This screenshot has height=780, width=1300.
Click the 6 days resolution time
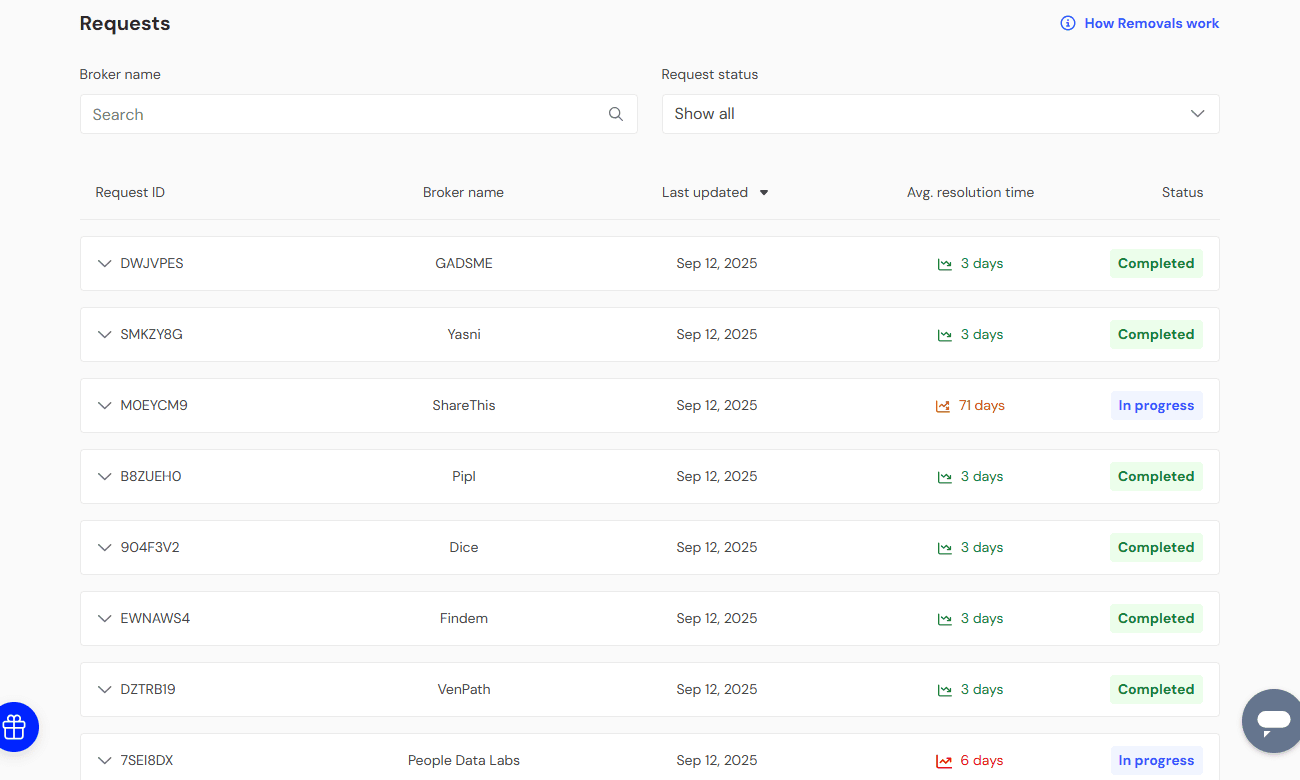click(x=982, y=761)
